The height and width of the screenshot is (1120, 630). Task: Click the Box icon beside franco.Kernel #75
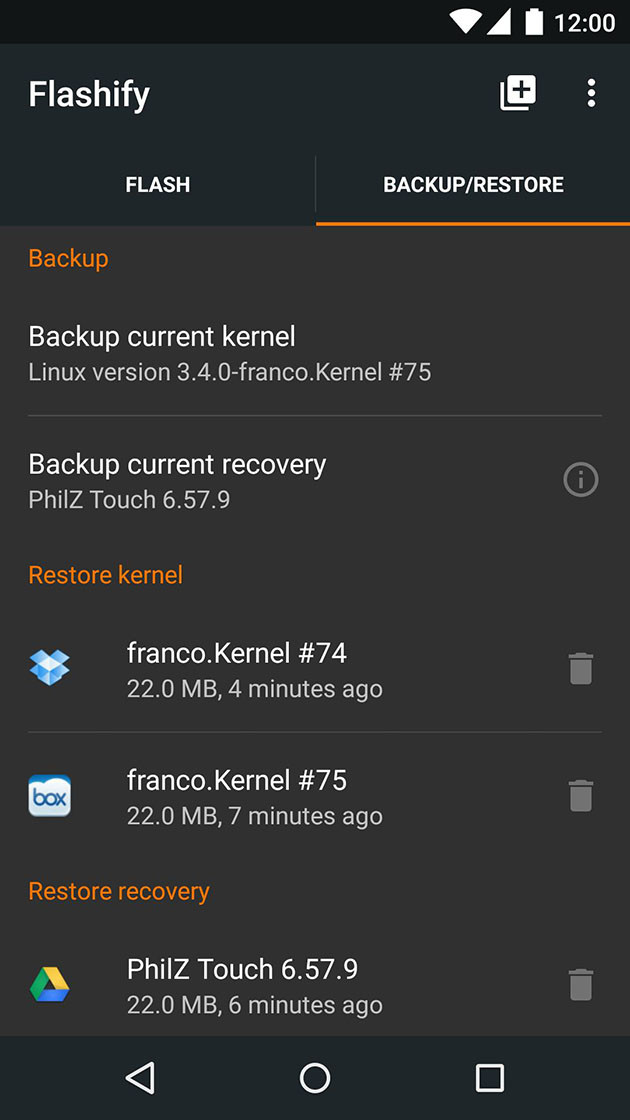[x=50, y=796]
